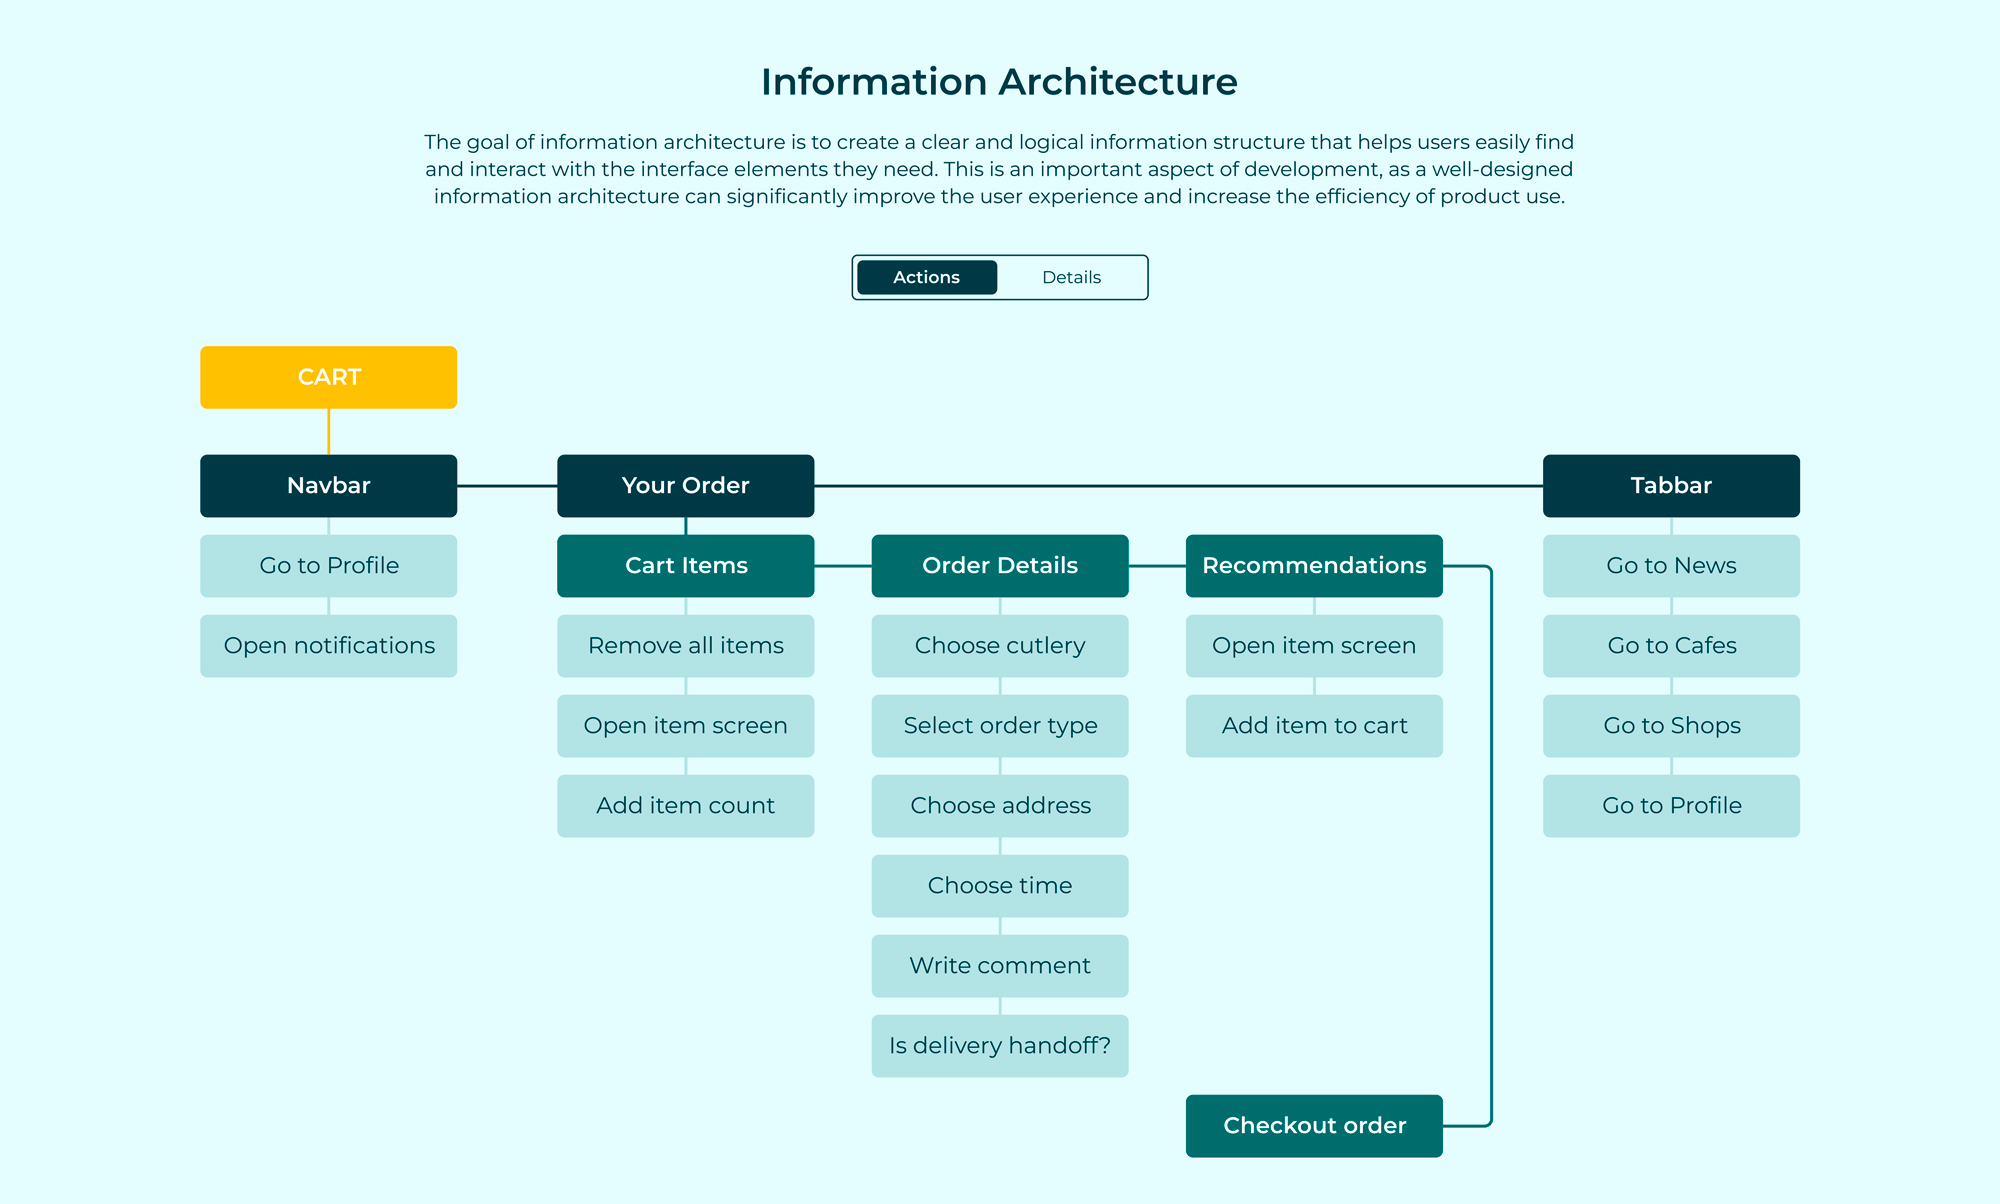Click the Open notifications action

coord(328,646)
